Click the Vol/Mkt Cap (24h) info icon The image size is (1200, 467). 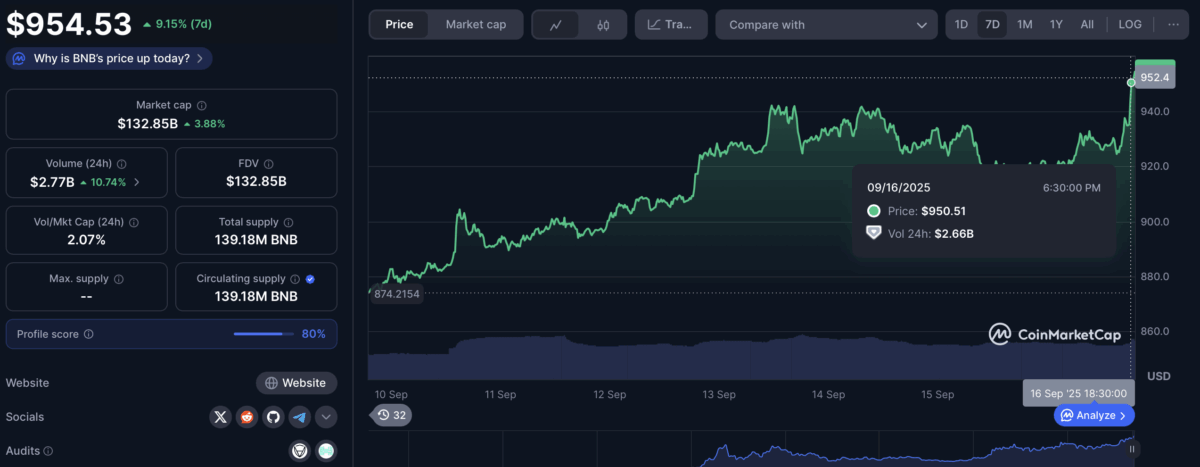(134, 222)
